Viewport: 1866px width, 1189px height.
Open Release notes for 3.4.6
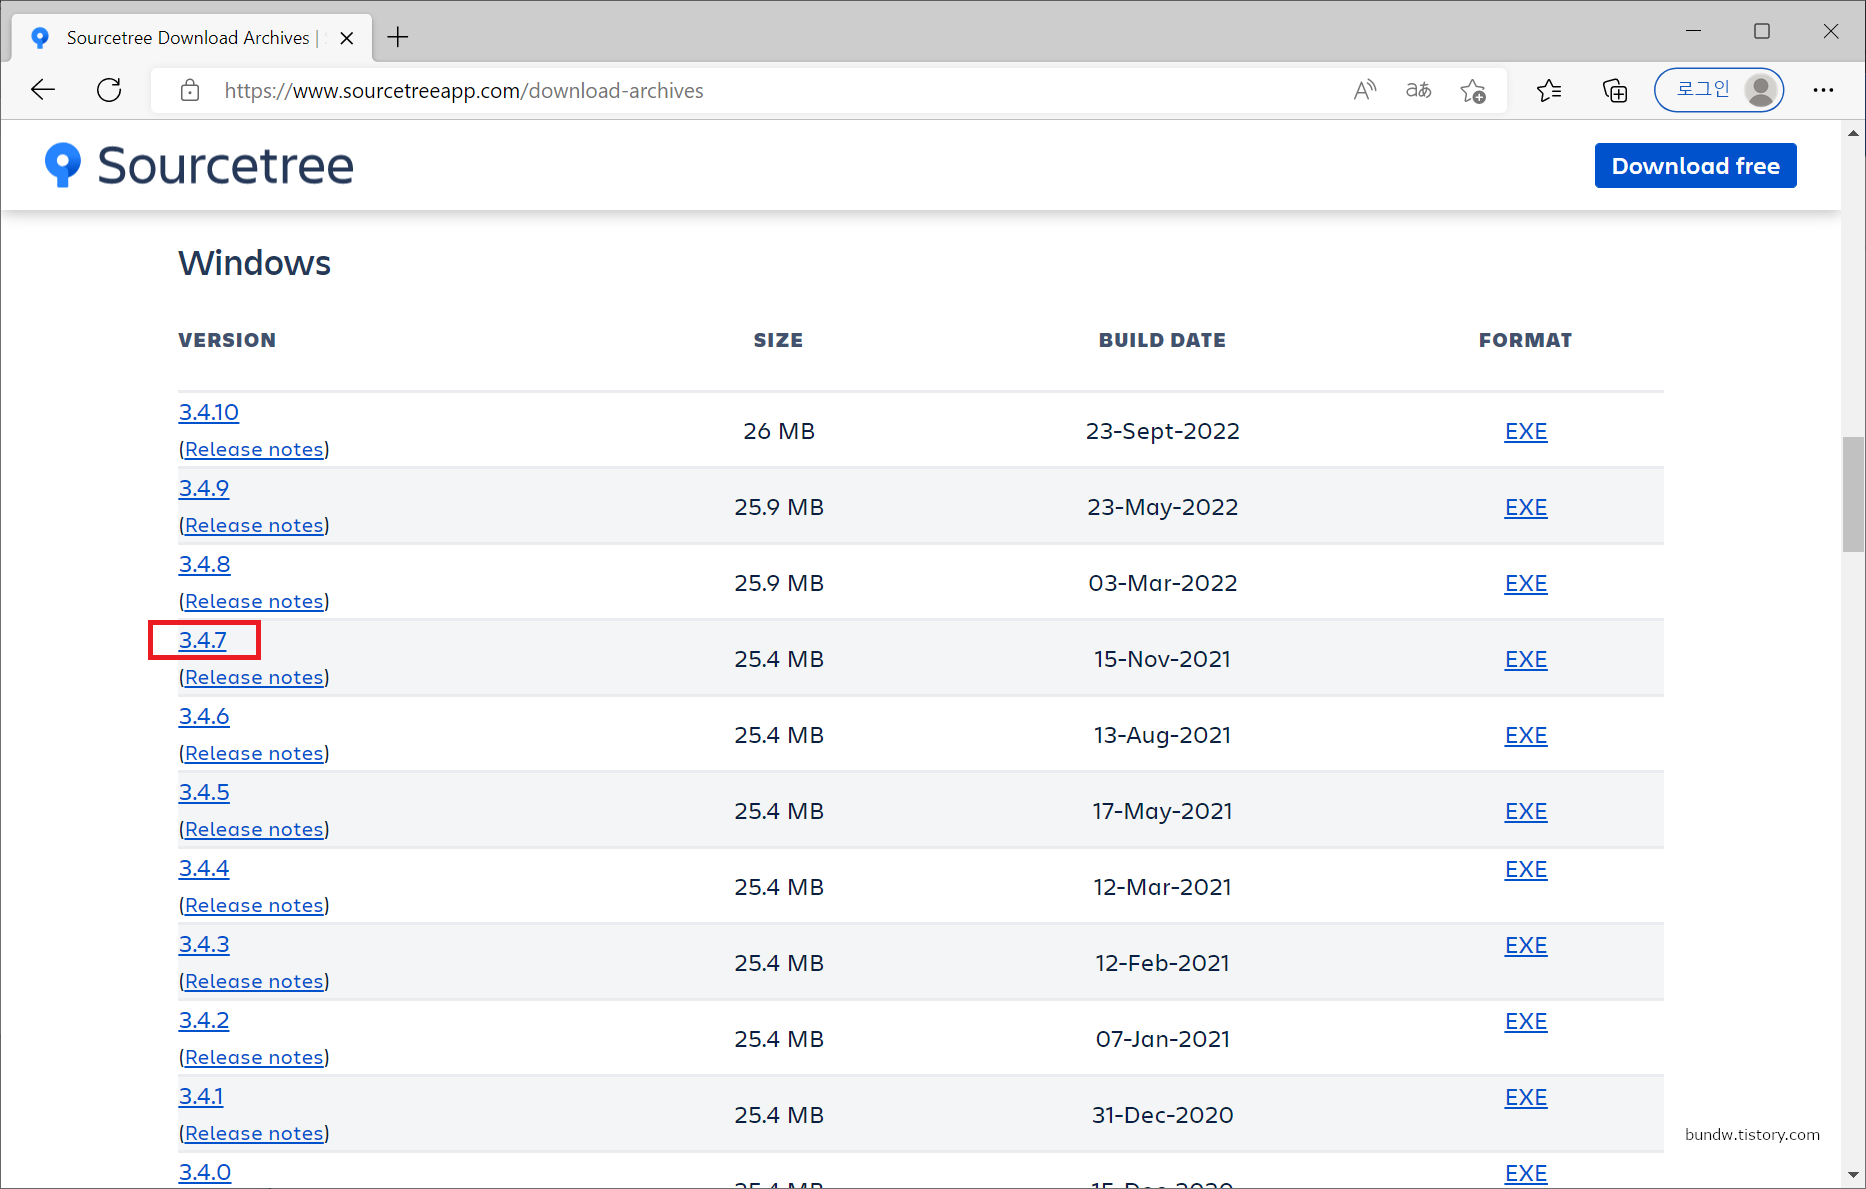tap(255, 754)
